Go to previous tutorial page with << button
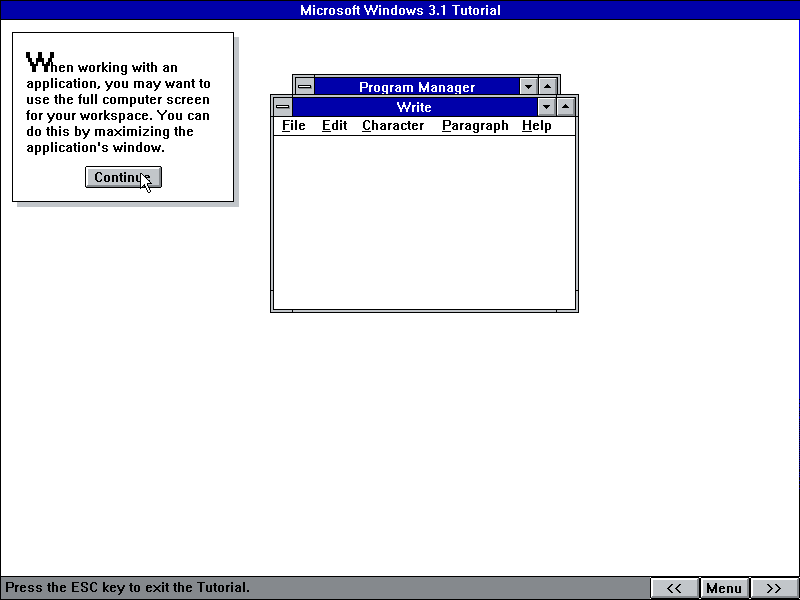Viewport: 800px width, 600px height. tap(674, 588)
